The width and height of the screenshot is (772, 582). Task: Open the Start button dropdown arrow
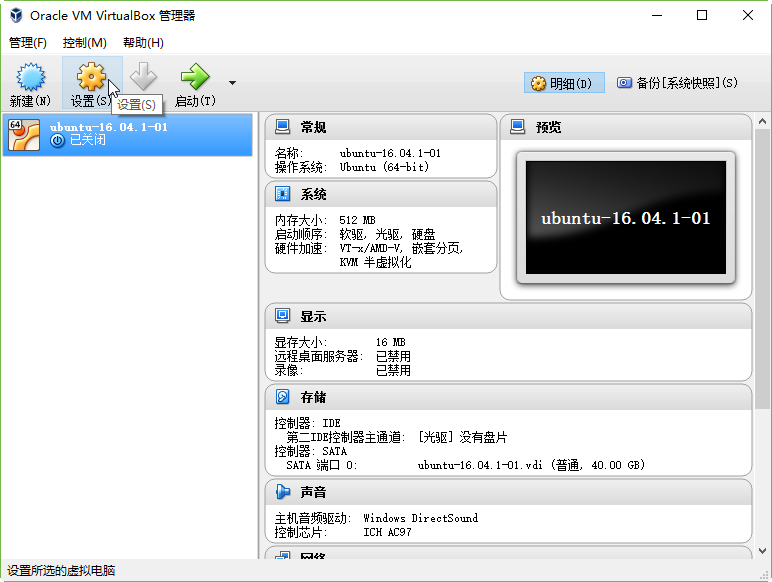pos(232,83)
